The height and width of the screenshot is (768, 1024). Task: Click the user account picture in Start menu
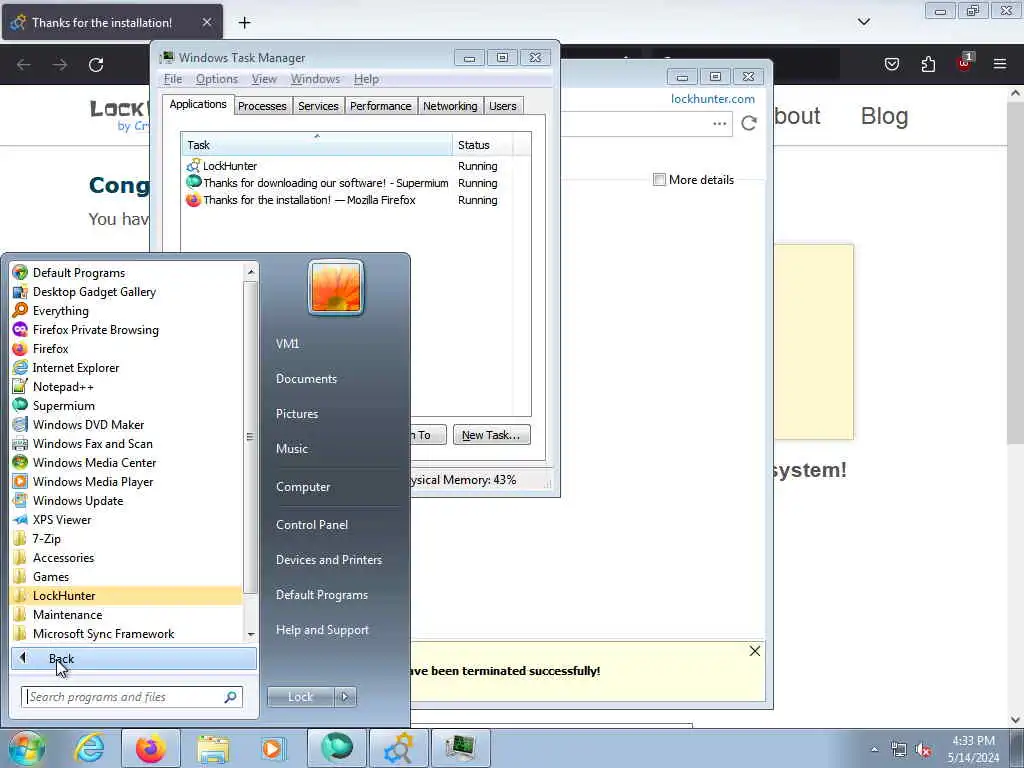click(336, 287)
